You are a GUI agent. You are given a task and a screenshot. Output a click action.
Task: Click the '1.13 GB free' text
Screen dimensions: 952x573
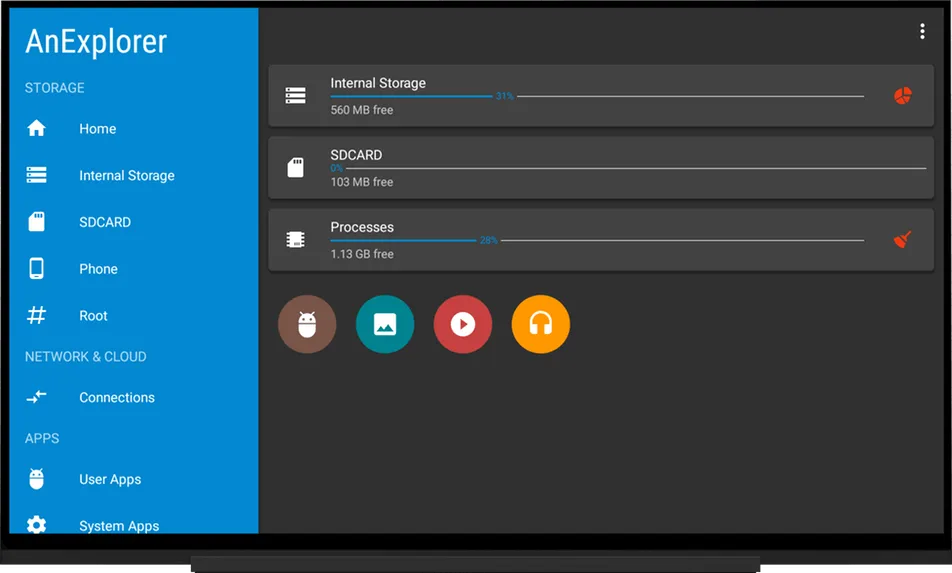[x=362, y=254]
